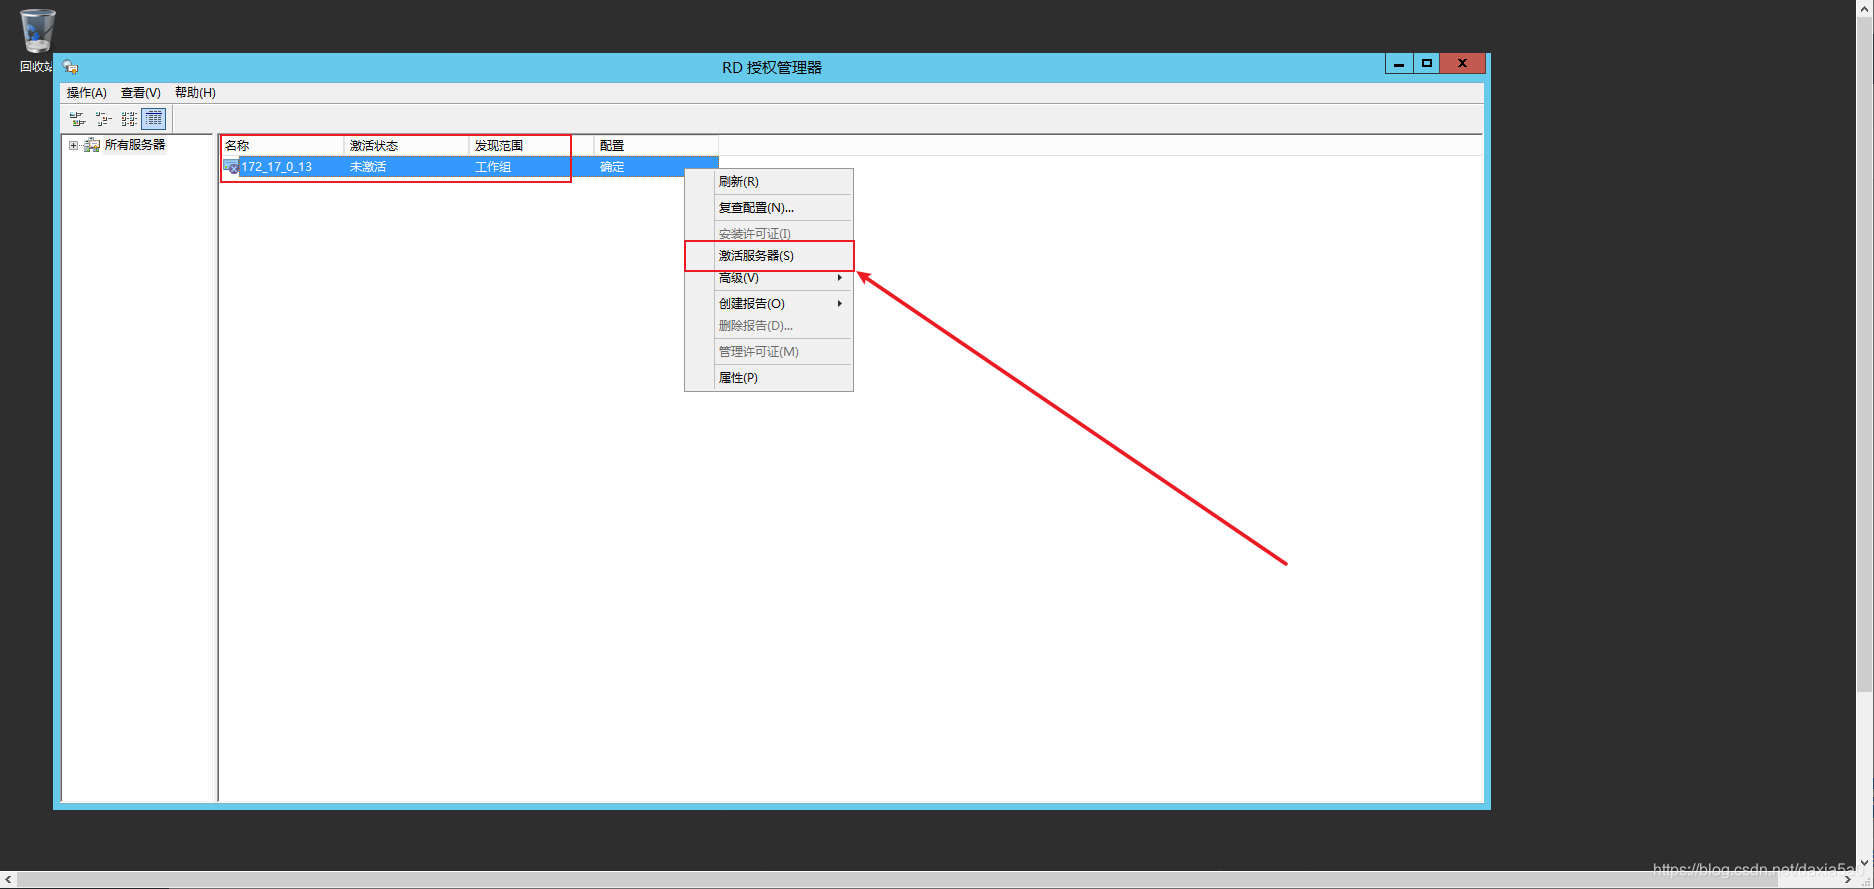This screenshot has height=889, width=1874.
Task: Click the greyed 管理许可证(M) menu entry
Action: 769,352
